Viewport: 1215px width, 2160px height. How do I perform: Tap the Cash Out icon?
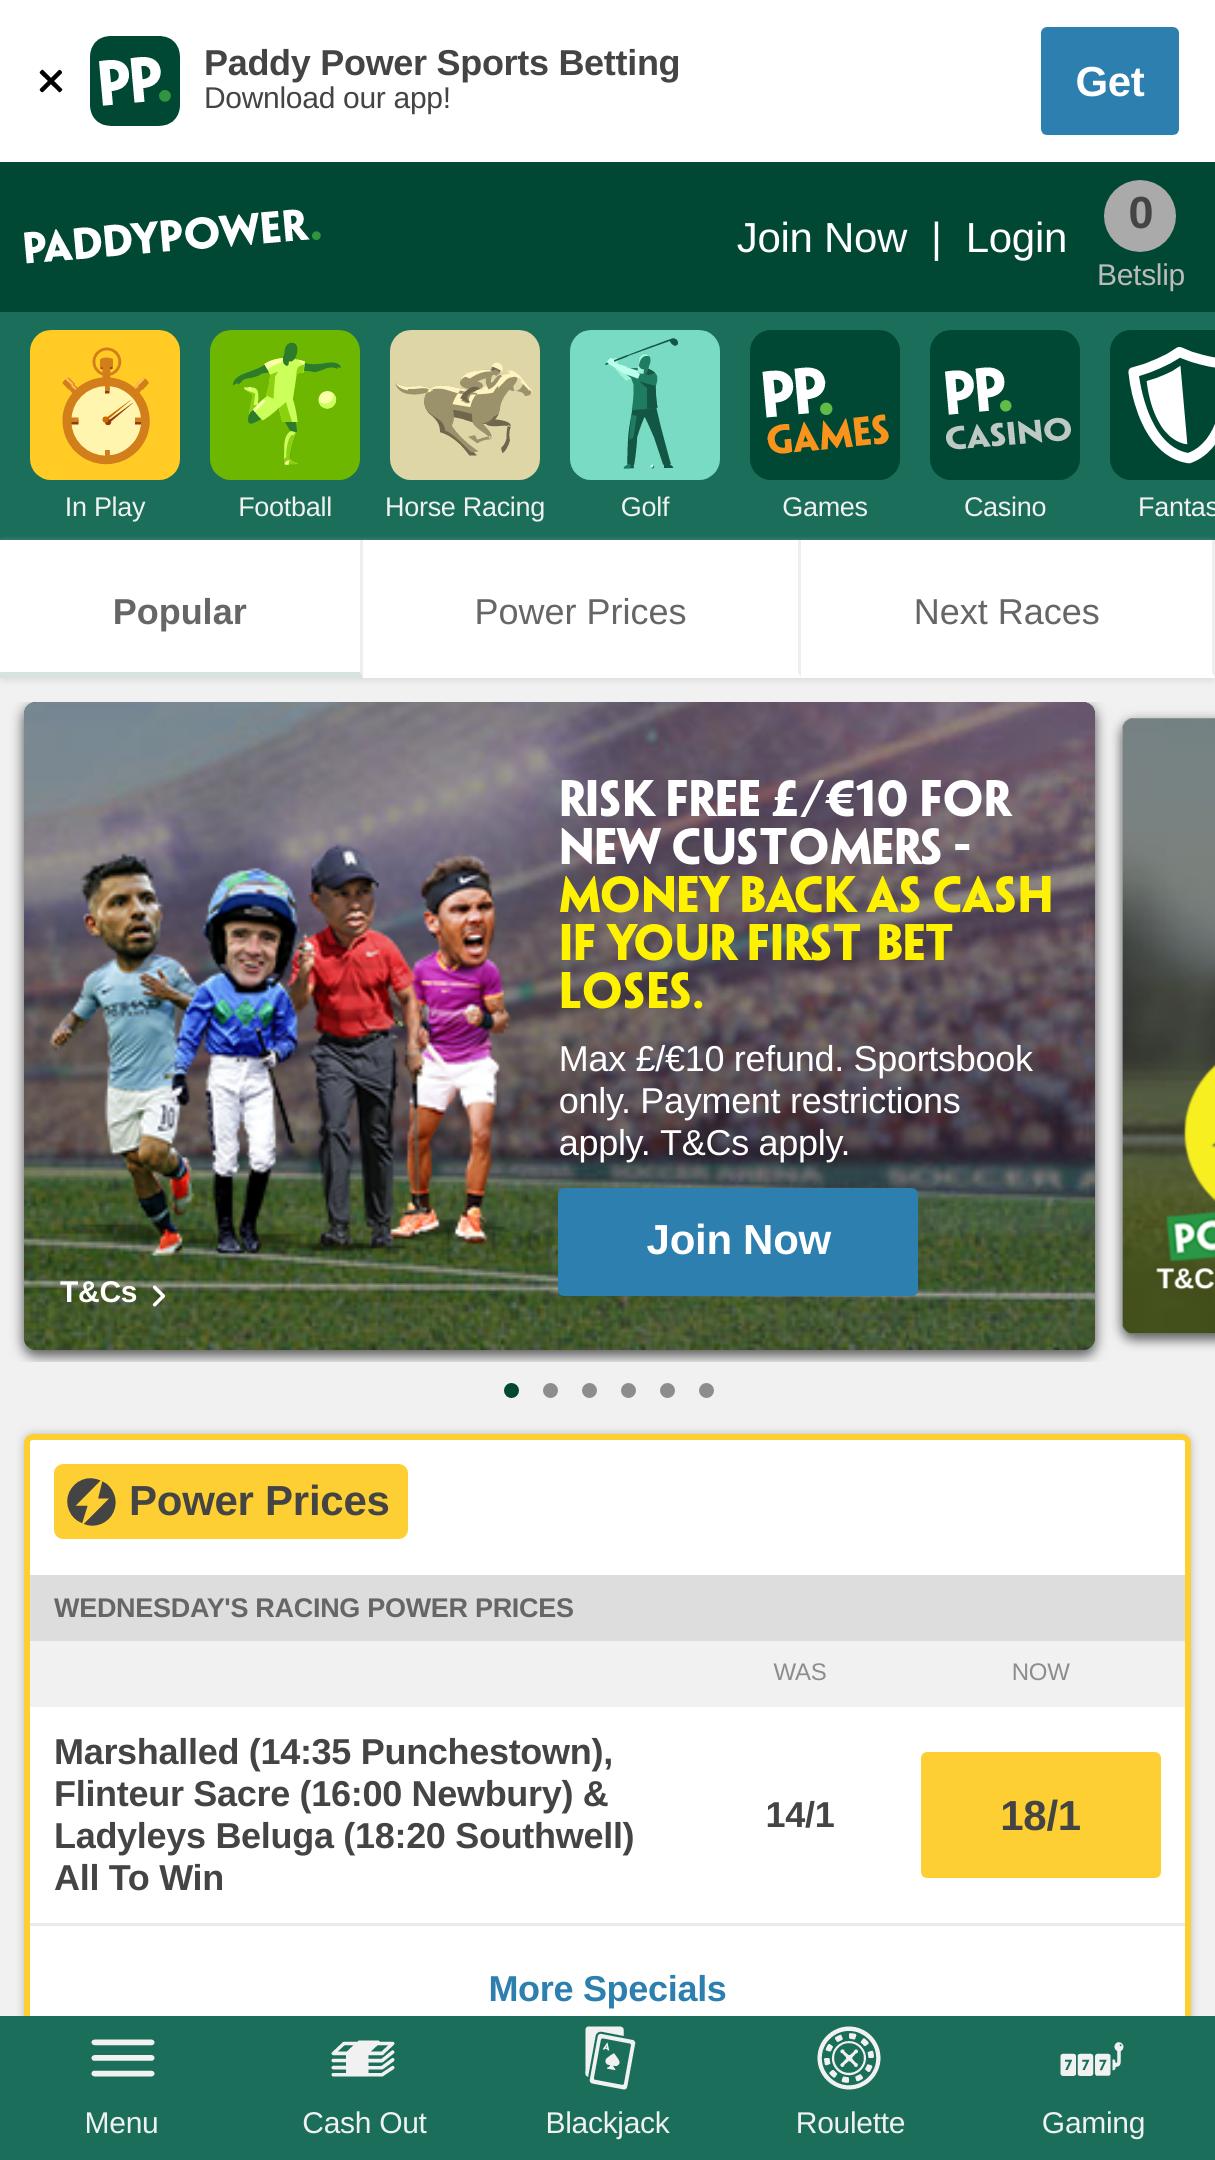364,2059
